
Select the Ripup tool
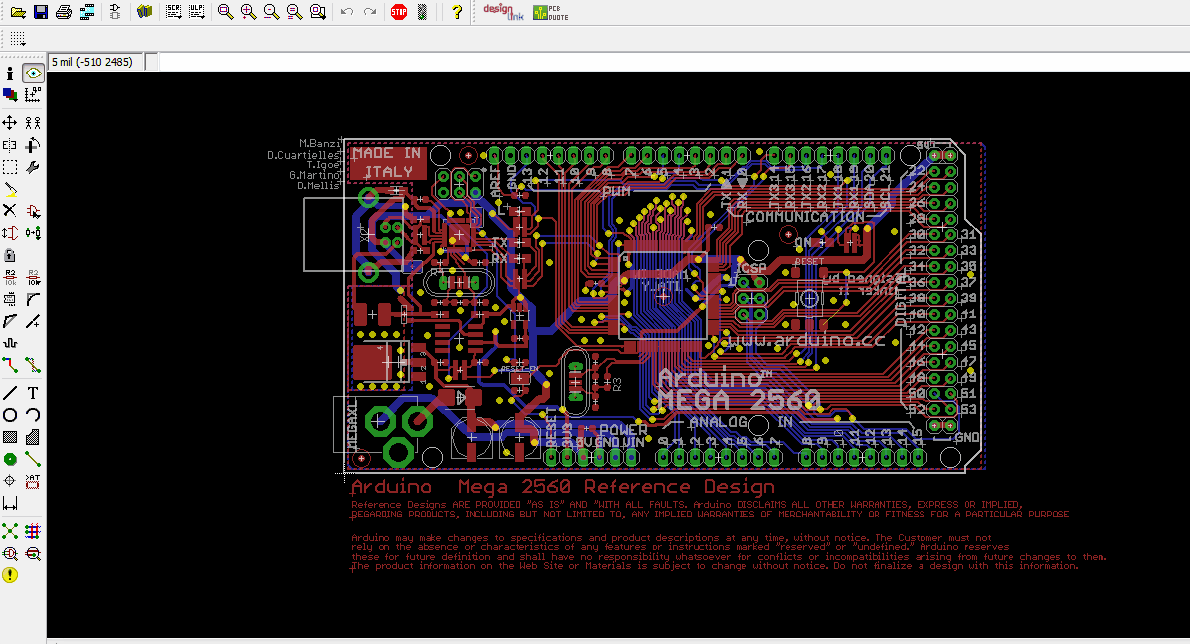coord(33,365)
